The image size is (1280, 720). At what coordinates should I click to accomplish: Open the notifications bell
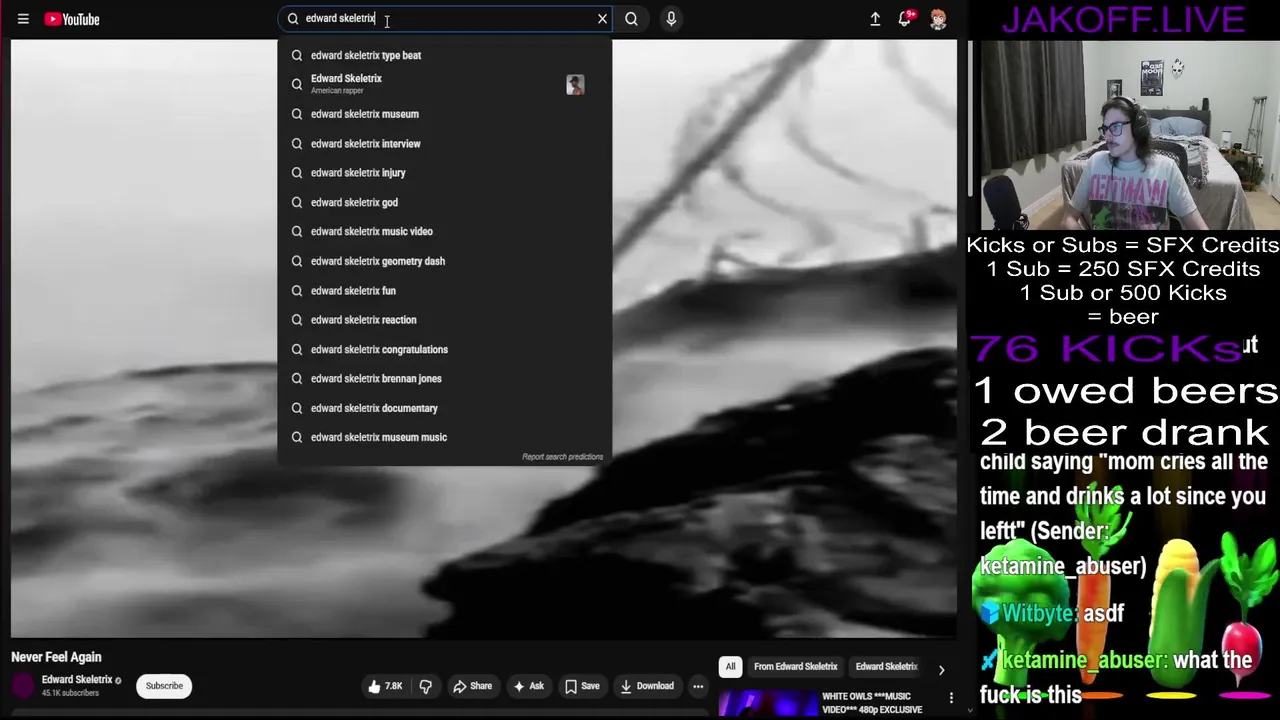click(x=905, y=19)
